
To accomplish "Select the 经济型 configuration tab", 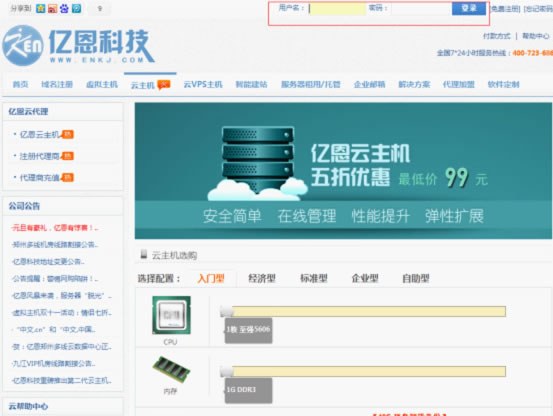I will pos(262,279).
